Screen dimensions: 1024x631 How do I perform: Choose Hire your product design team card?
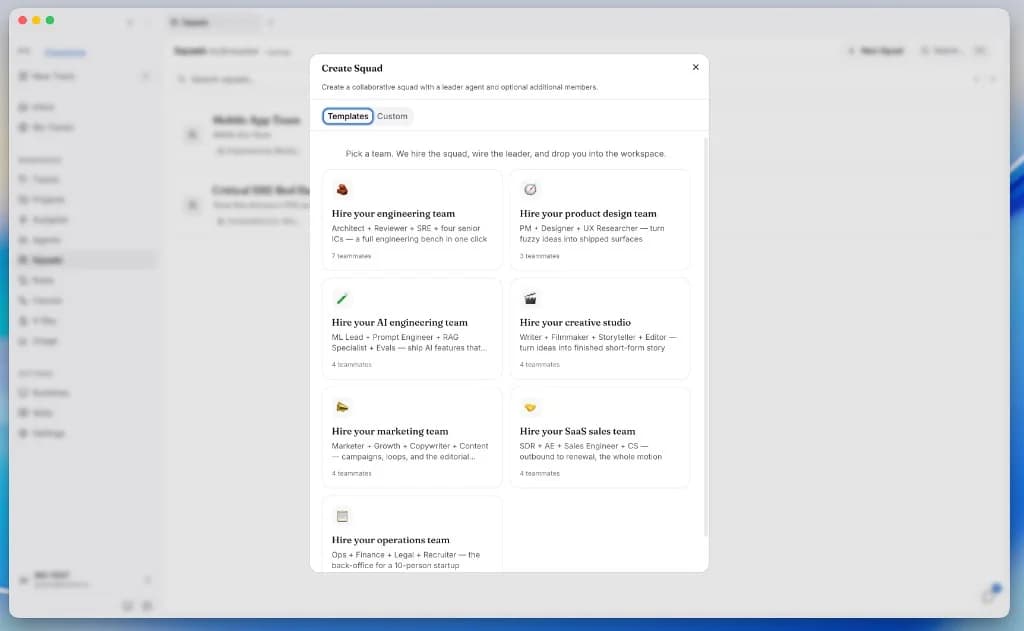[x=600, y=219]
